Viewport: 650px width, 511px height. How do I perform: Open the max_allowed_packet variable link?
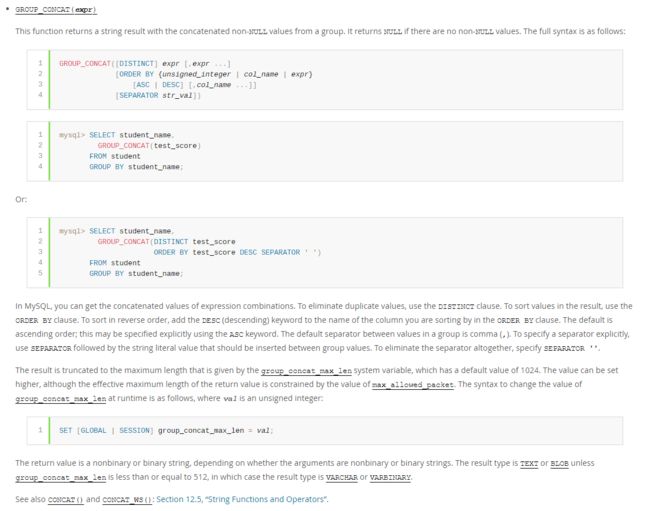[x=413, y=385]
